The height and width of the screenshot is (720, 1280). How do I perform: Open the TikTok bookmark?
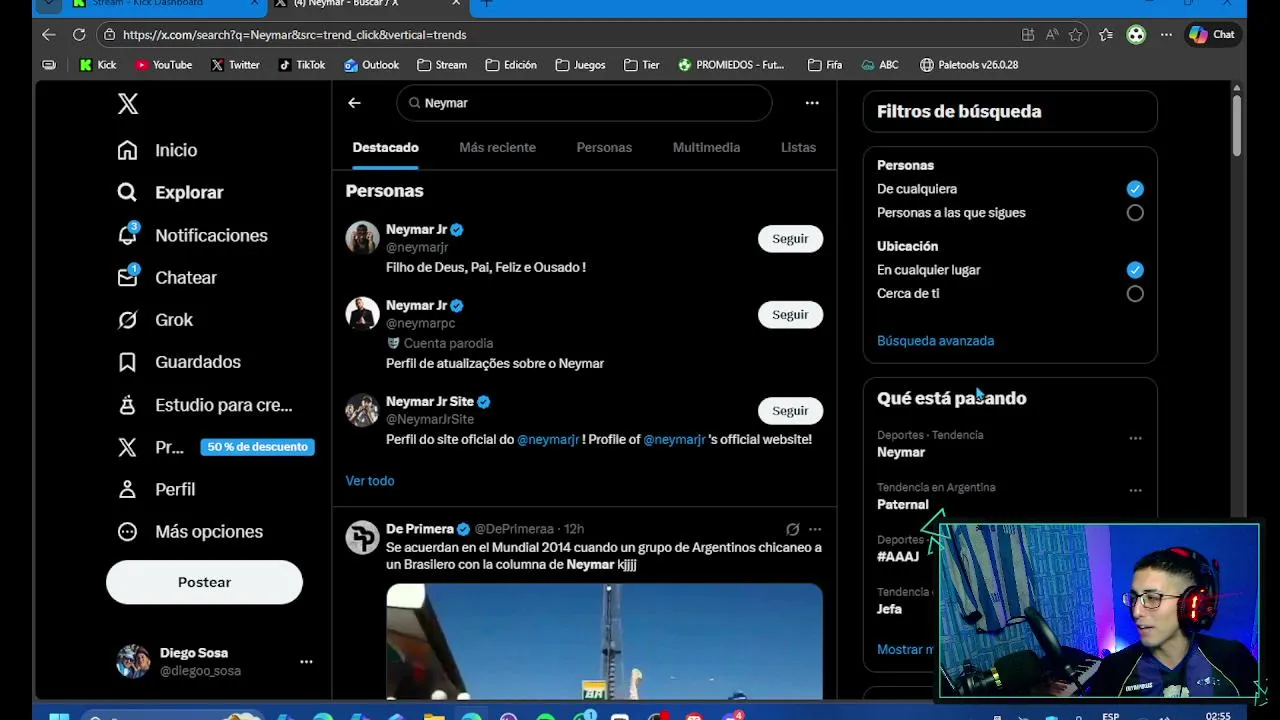coord(301,65)
